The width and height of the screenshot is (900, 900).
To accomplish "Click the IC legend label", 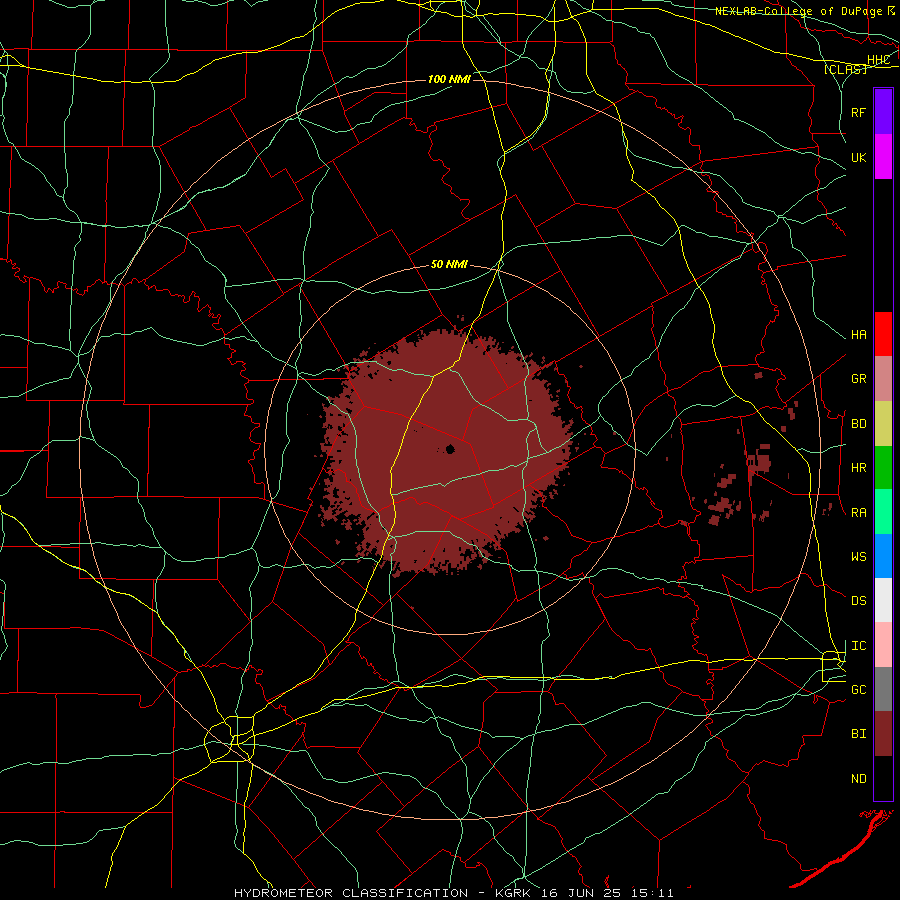I will pyautogui.click(x=858, y=646).
